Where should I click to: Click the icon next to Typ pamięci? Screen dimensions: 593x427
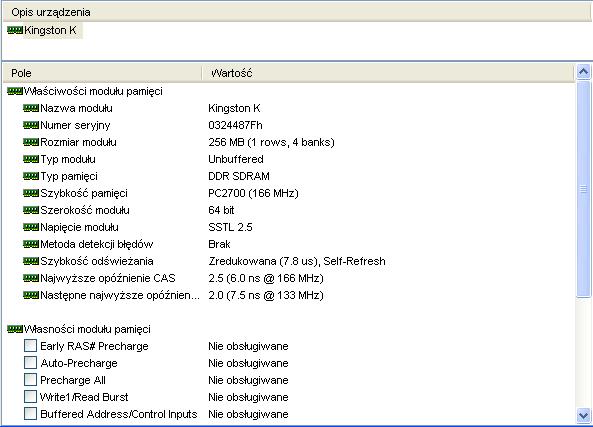click(x=31, y=176)
